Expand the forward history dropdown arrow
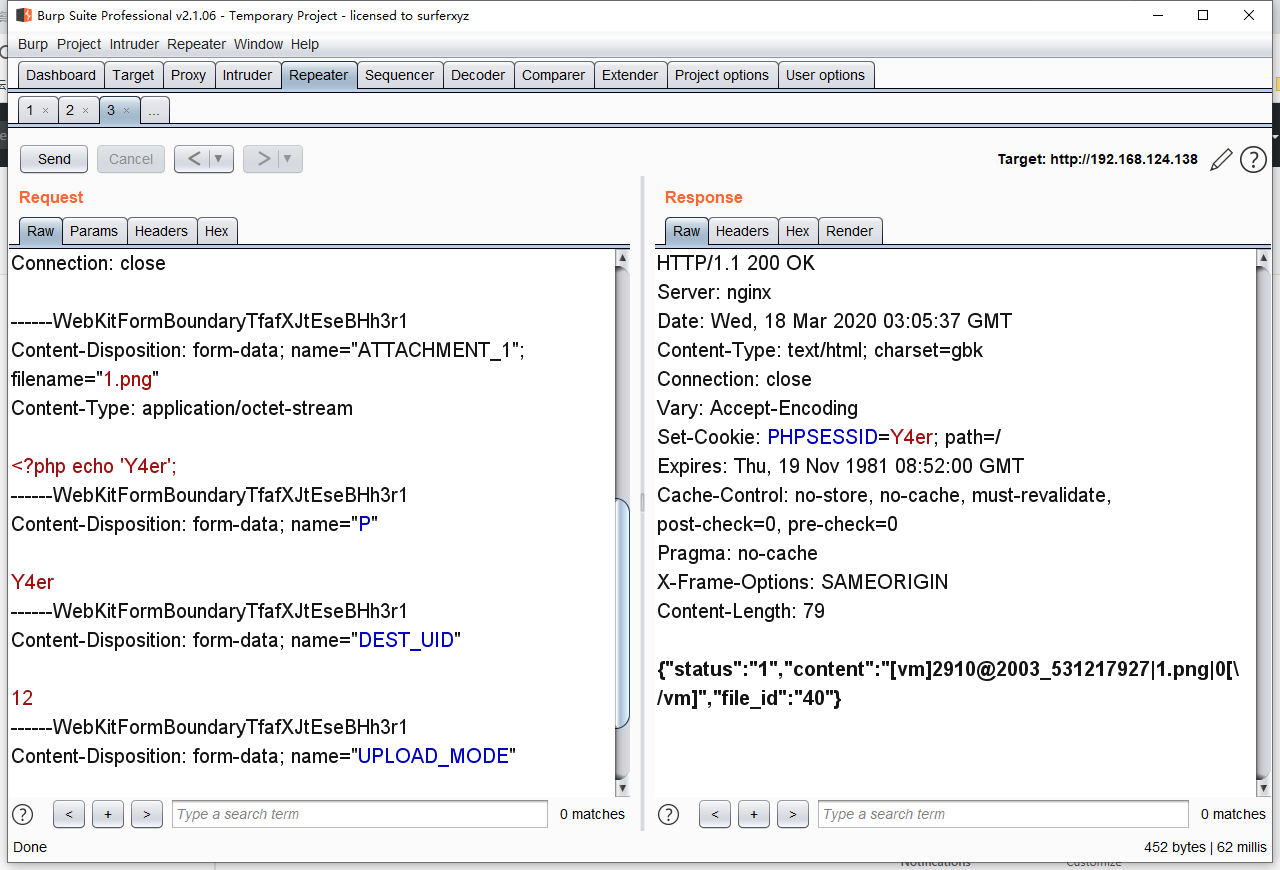 pos(290,159)
